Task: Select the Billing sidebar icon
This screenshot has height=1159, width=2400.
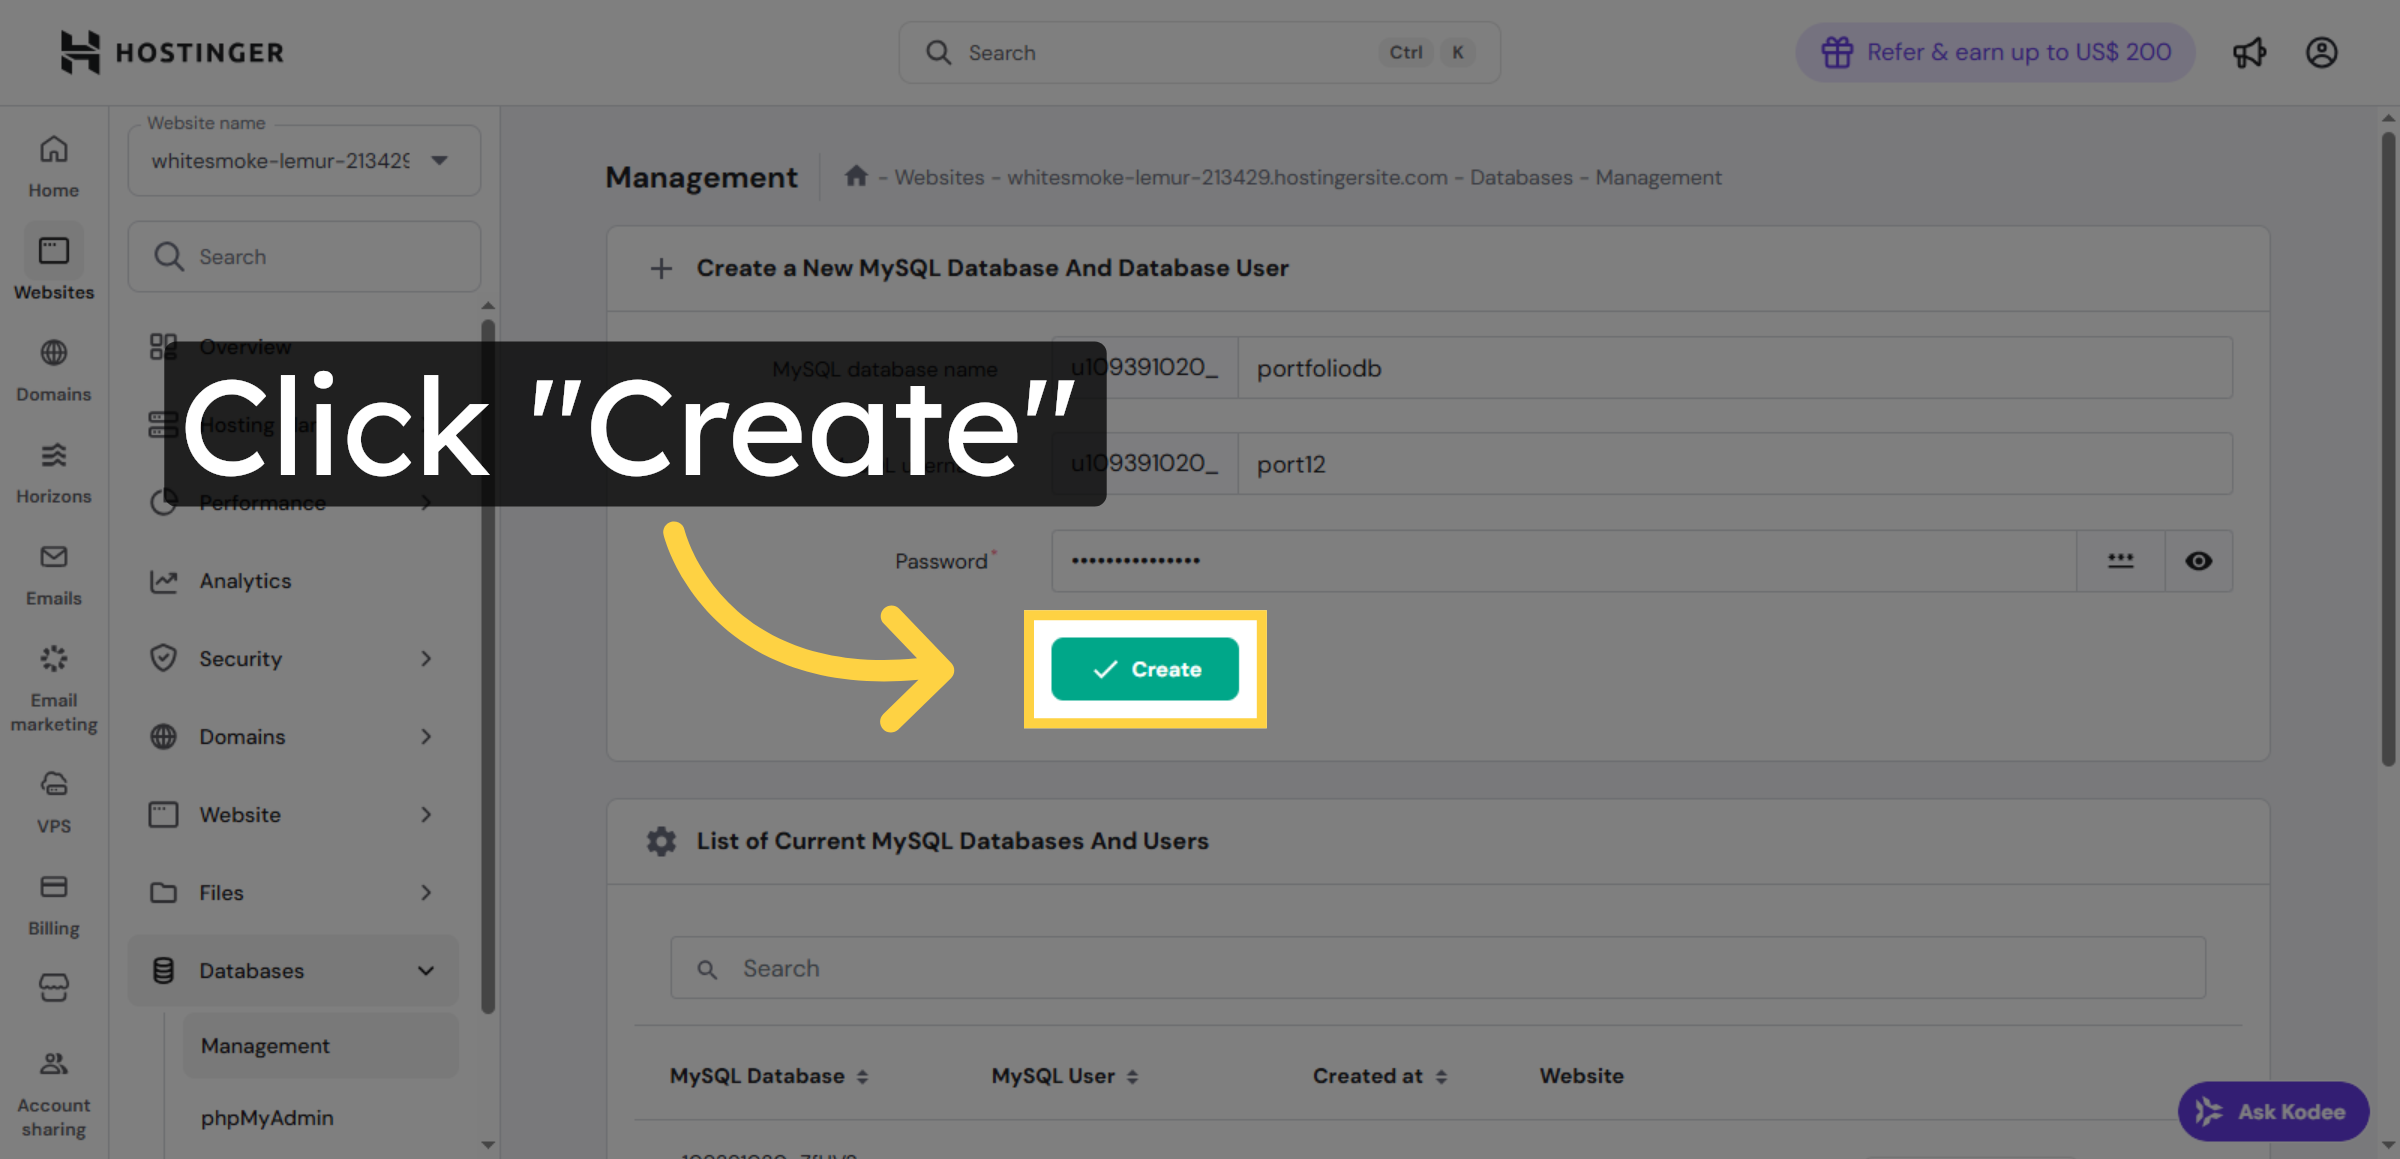Action: (x=53, y=887)
